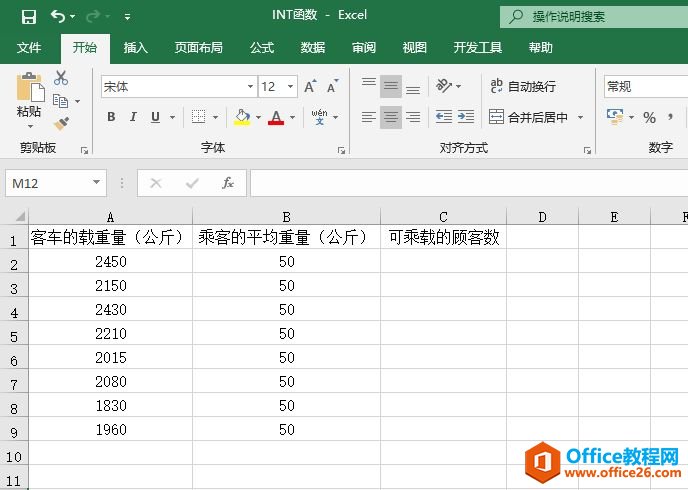Click the yellow fill color swatch
688x490 pixels.
click(241, 117)
